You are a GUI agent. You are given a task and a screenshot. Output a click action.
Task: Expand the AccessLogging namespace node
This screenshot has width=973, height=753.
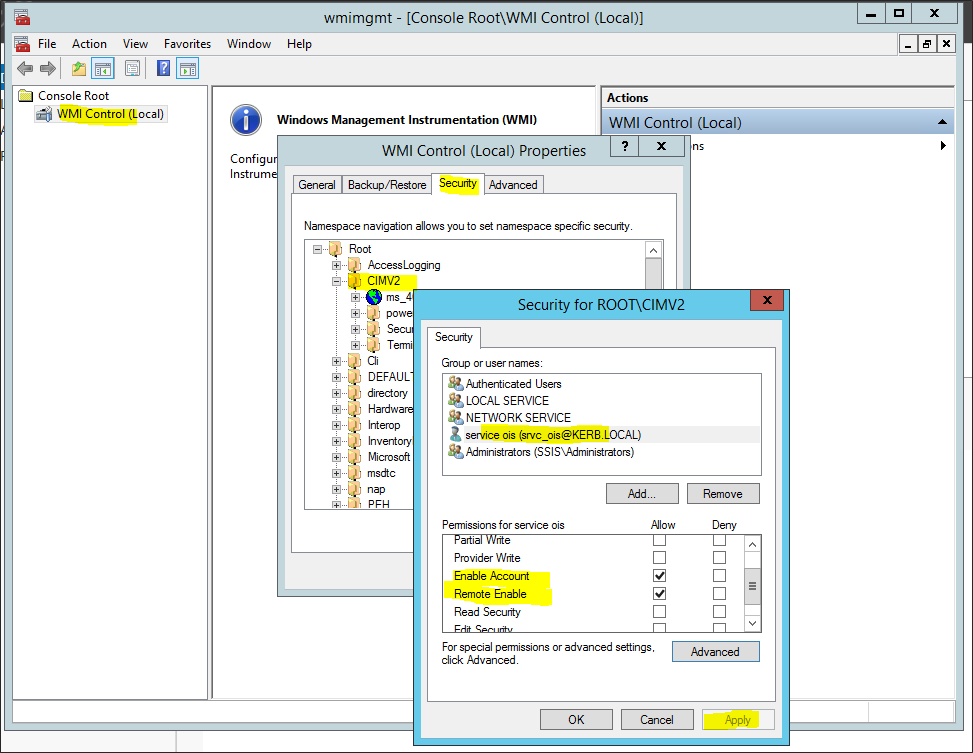click(336, 265)
